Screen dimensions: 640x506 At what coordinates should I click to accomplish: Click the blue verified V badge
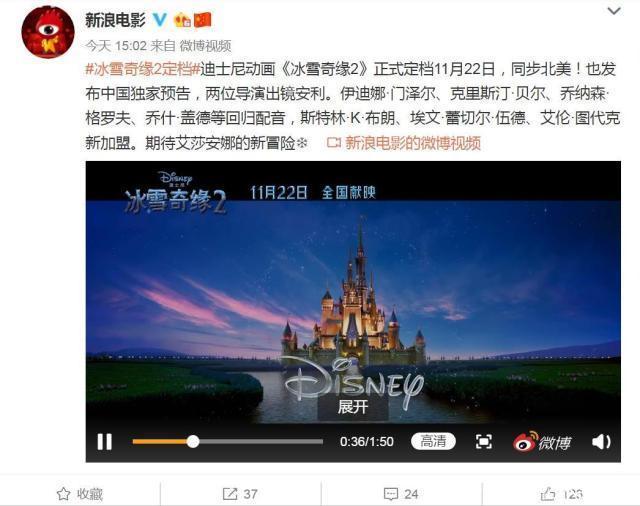[160, 20]
